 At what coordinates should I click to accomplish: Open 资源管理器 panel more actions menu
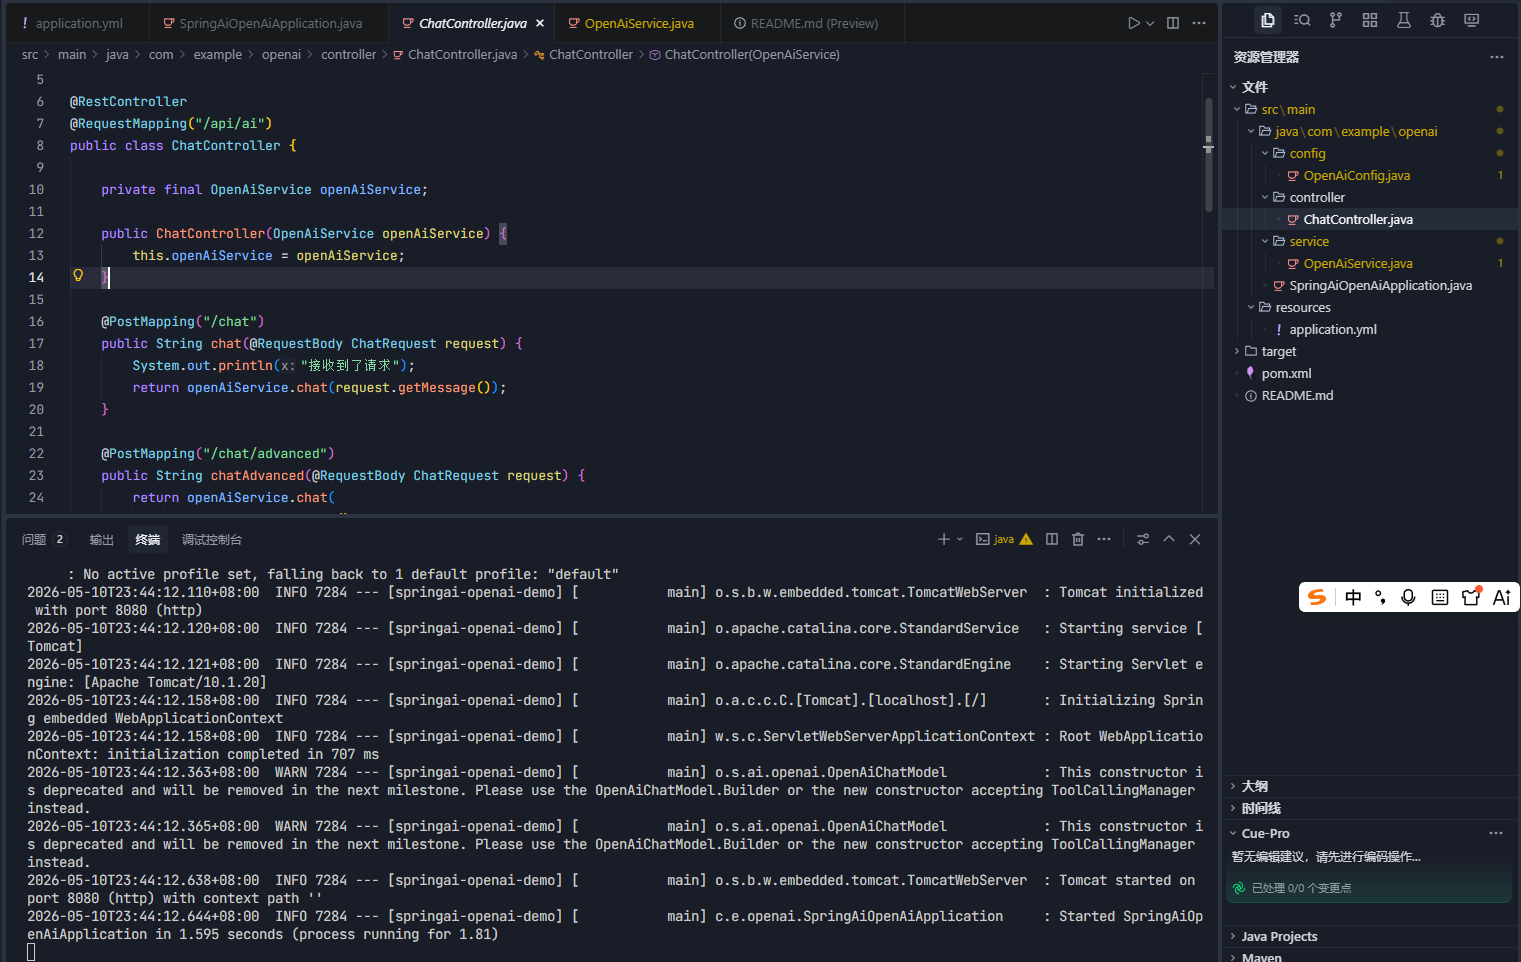[1496, 57]
